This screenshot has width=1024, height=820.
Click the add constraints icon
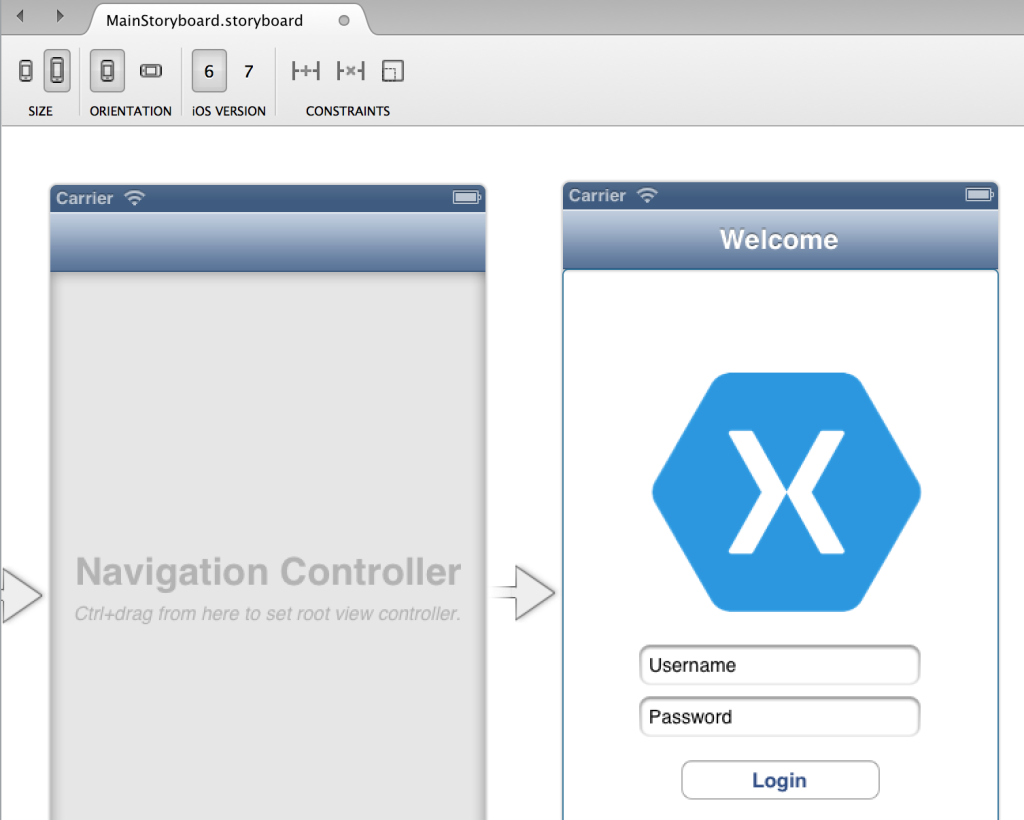(x=306, y=71)
